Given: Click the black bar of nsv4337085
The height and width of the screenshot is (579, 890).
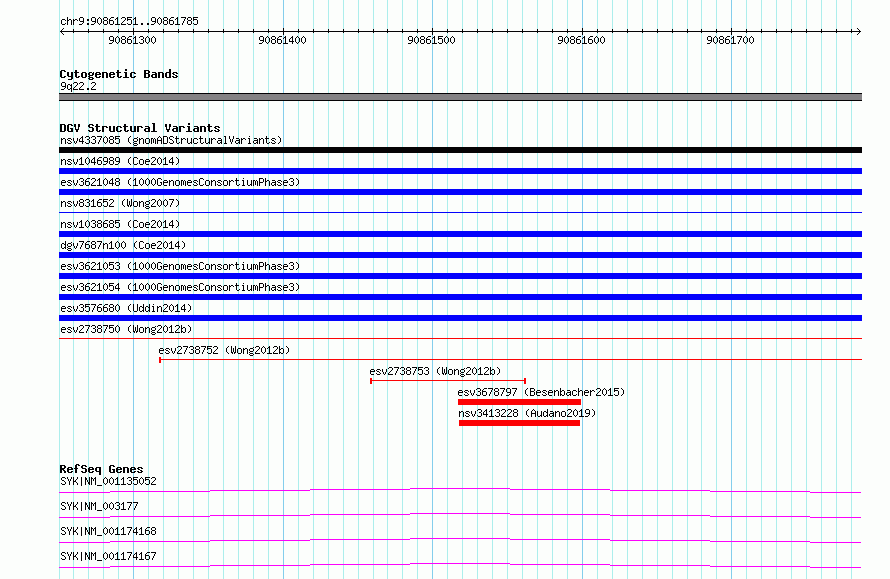Looking at the screenshot, I should click(x=460, y=150).
